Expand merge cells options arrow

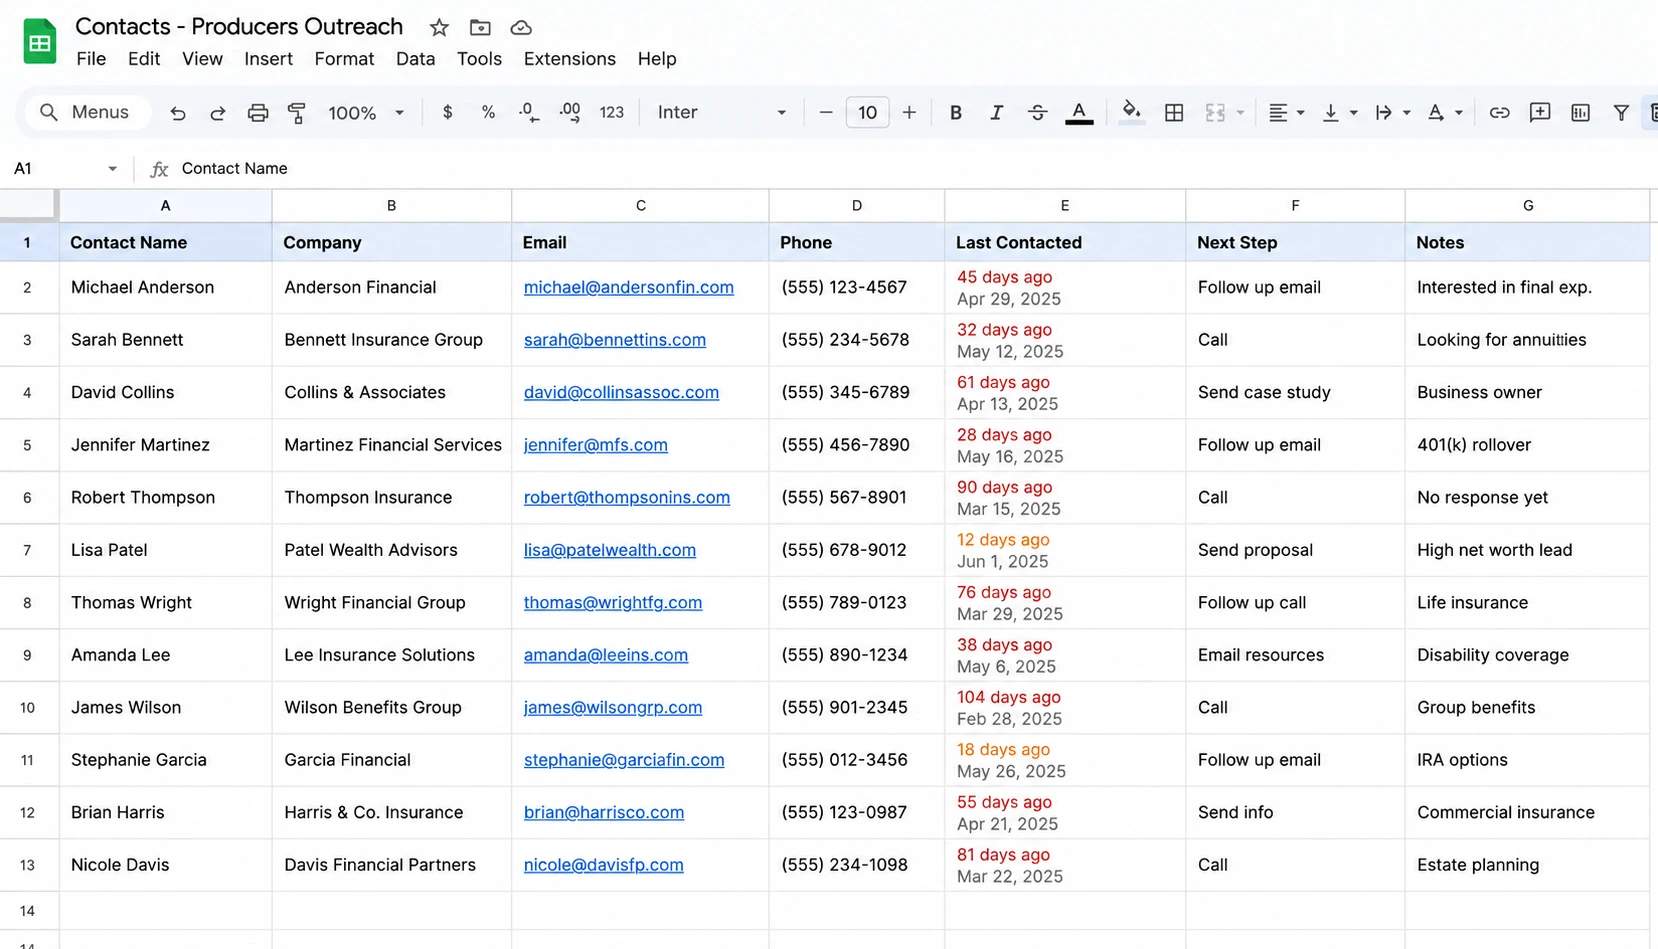click(x=1240, y=113)
